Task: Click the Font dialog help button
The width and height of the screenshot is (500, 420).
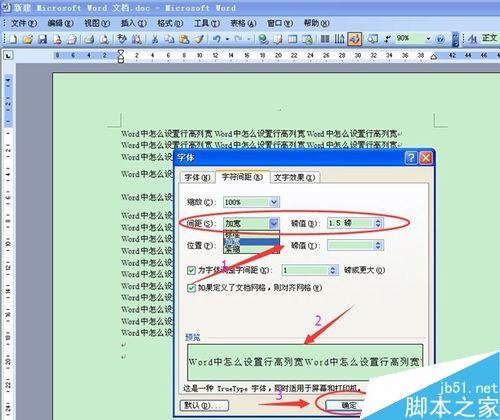Action: (411, 157)
